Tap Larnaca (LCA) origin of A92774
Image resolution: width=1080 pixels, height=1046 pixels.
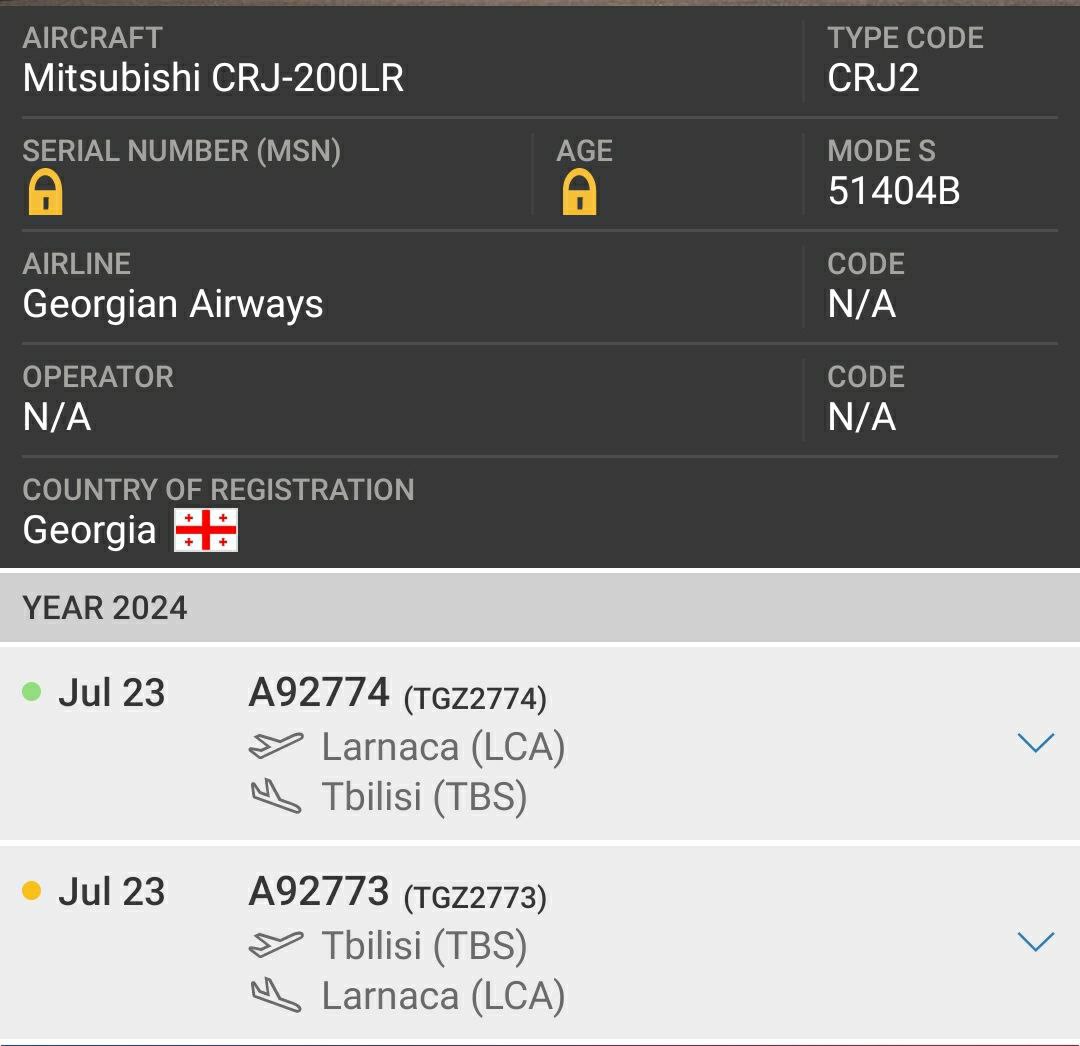(443, 746)
